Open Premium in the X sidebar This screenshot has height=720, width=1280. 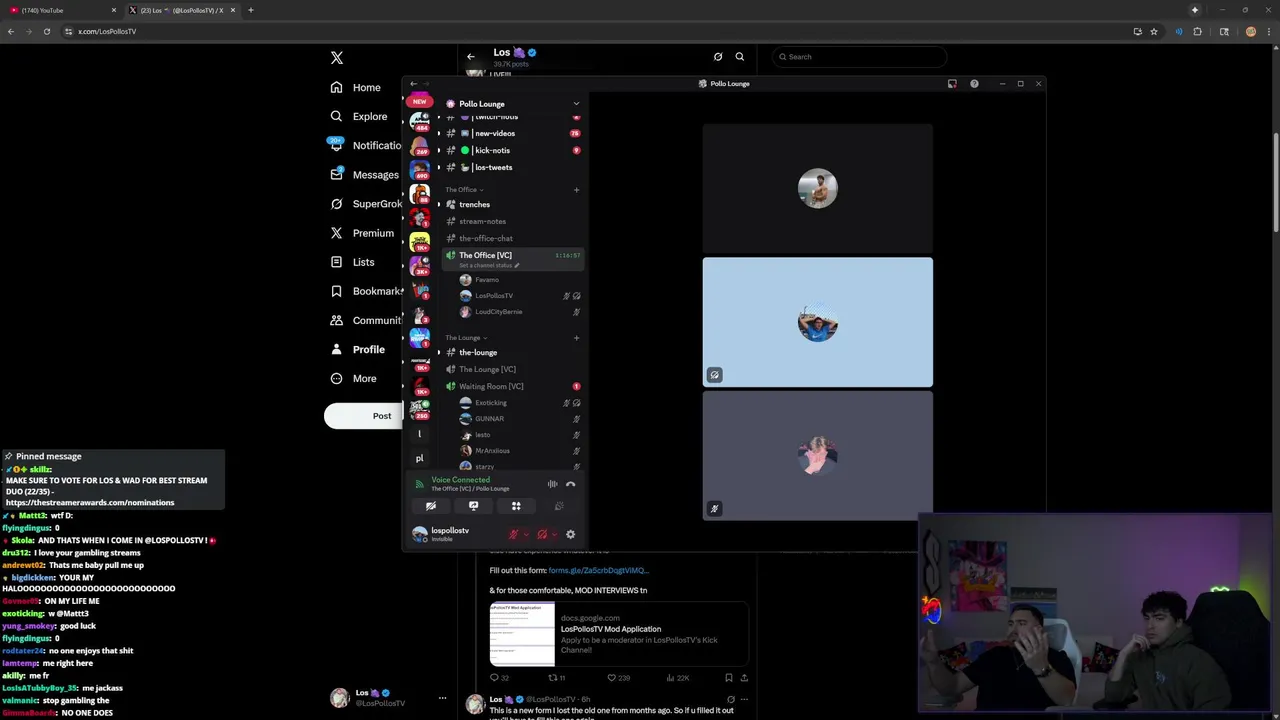tap(361, 233)
